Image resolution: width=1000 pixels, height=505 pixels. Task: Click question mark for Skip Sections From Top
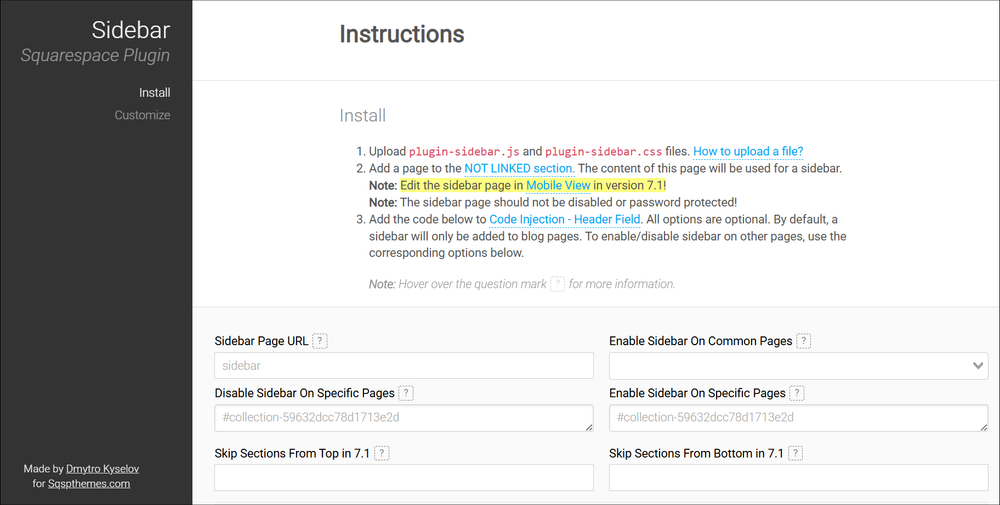click(381, 453)
